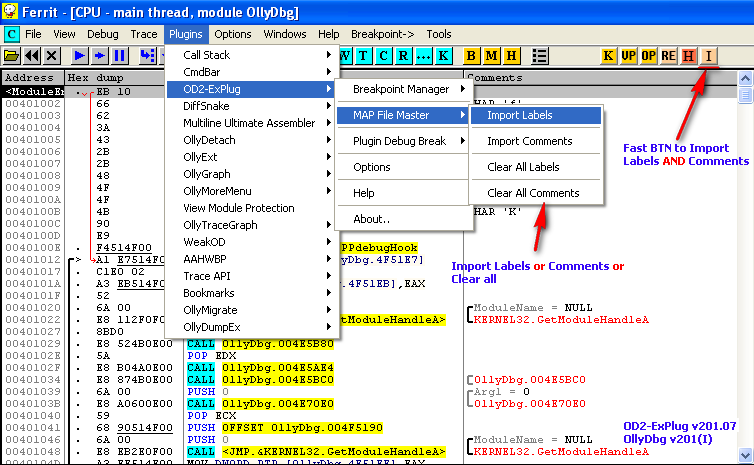The width and height of the screenshot is (754, 465).
Task: Choose Help in OD2-ExPlug submenu
Action: pos(403,193)
